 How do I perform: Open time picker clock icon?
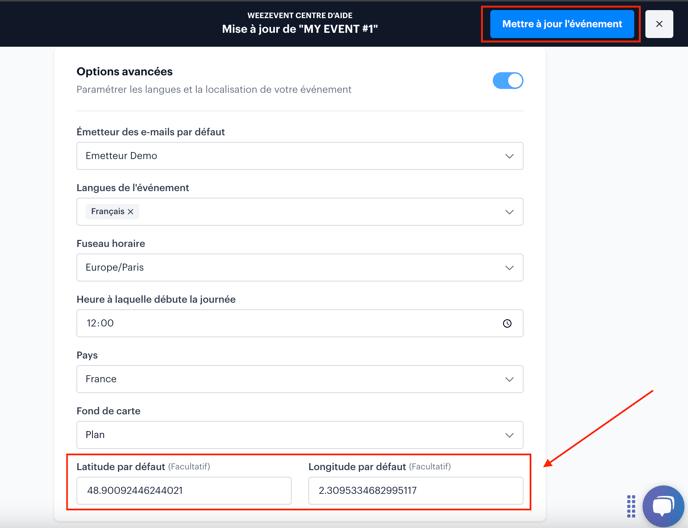[507, 323]
